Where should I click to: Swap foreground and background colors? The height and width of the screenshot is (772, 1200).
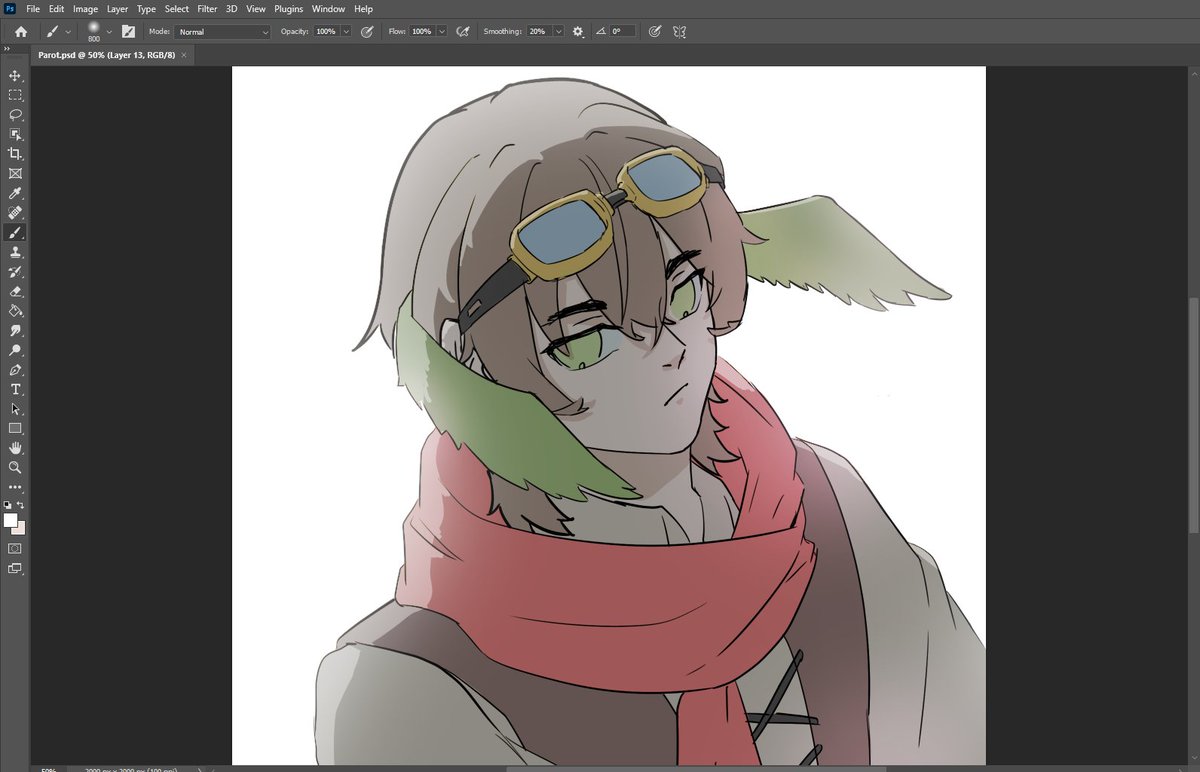click(21, 505)
